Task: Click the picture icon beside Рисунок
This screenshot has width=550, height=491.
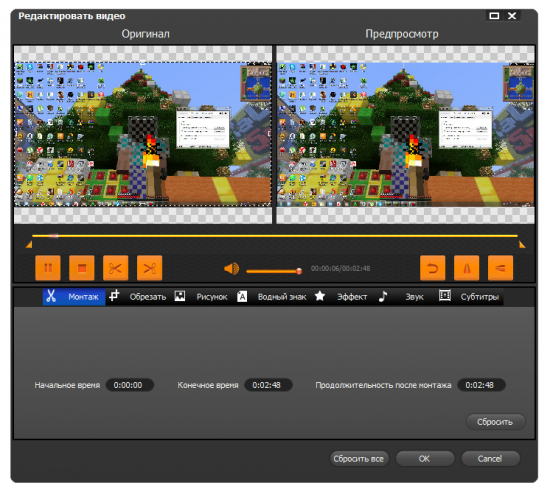Action: [180, 296]
